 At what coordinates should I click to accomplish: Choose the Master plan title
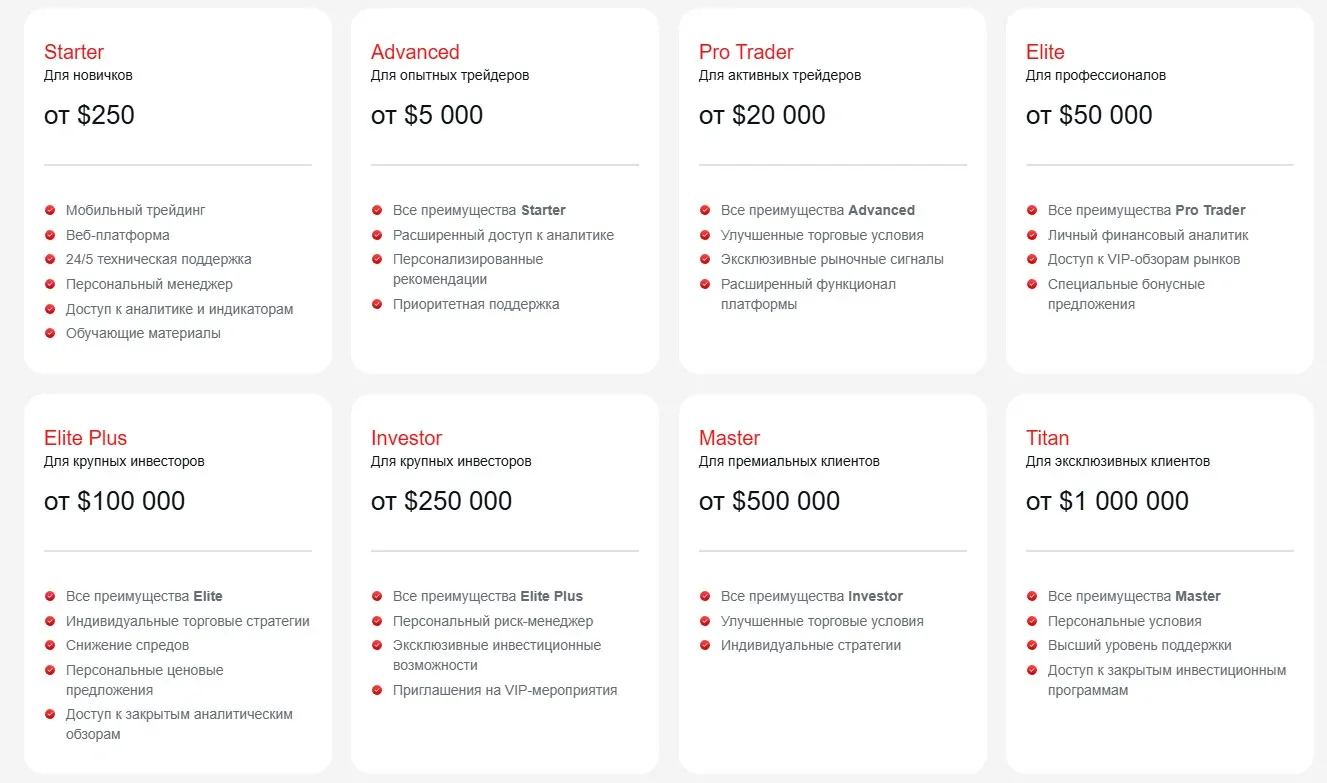[729, 438]
